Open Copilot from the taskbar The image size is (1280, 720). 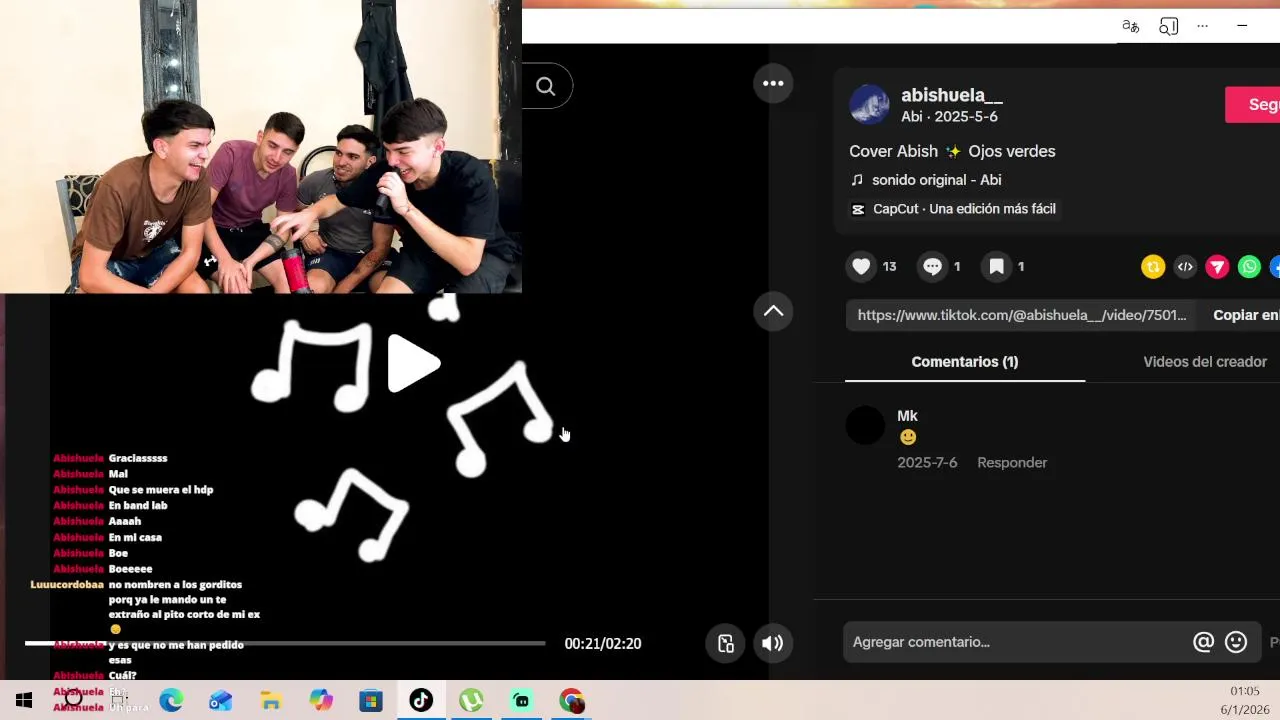pos(321,700)
